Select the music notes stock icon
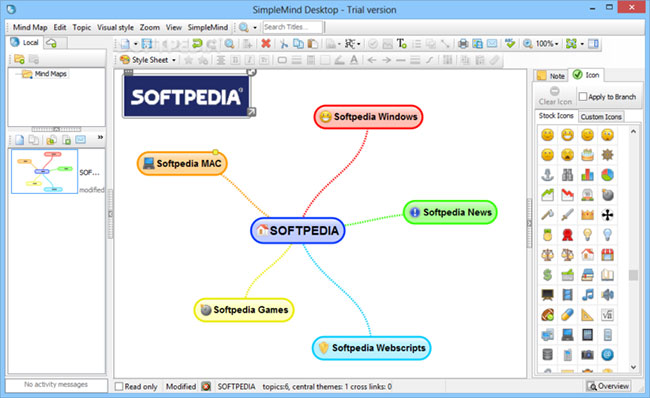Image resolution: width=650 pixels, height=398 pixels. click(x=587, y=294)
